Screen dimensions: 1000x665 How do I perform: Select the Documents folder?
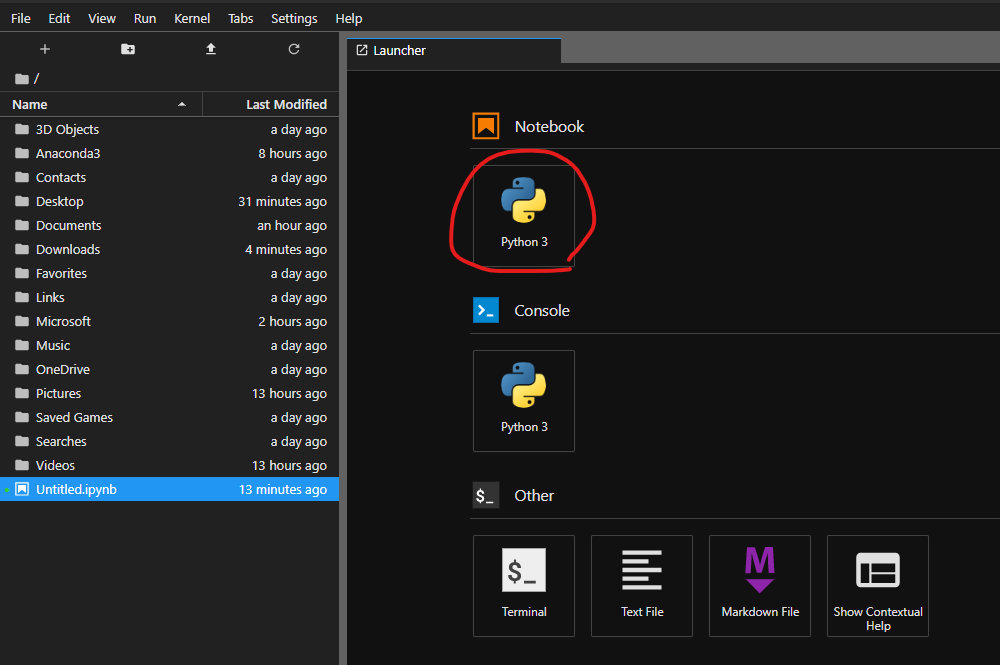169,225
